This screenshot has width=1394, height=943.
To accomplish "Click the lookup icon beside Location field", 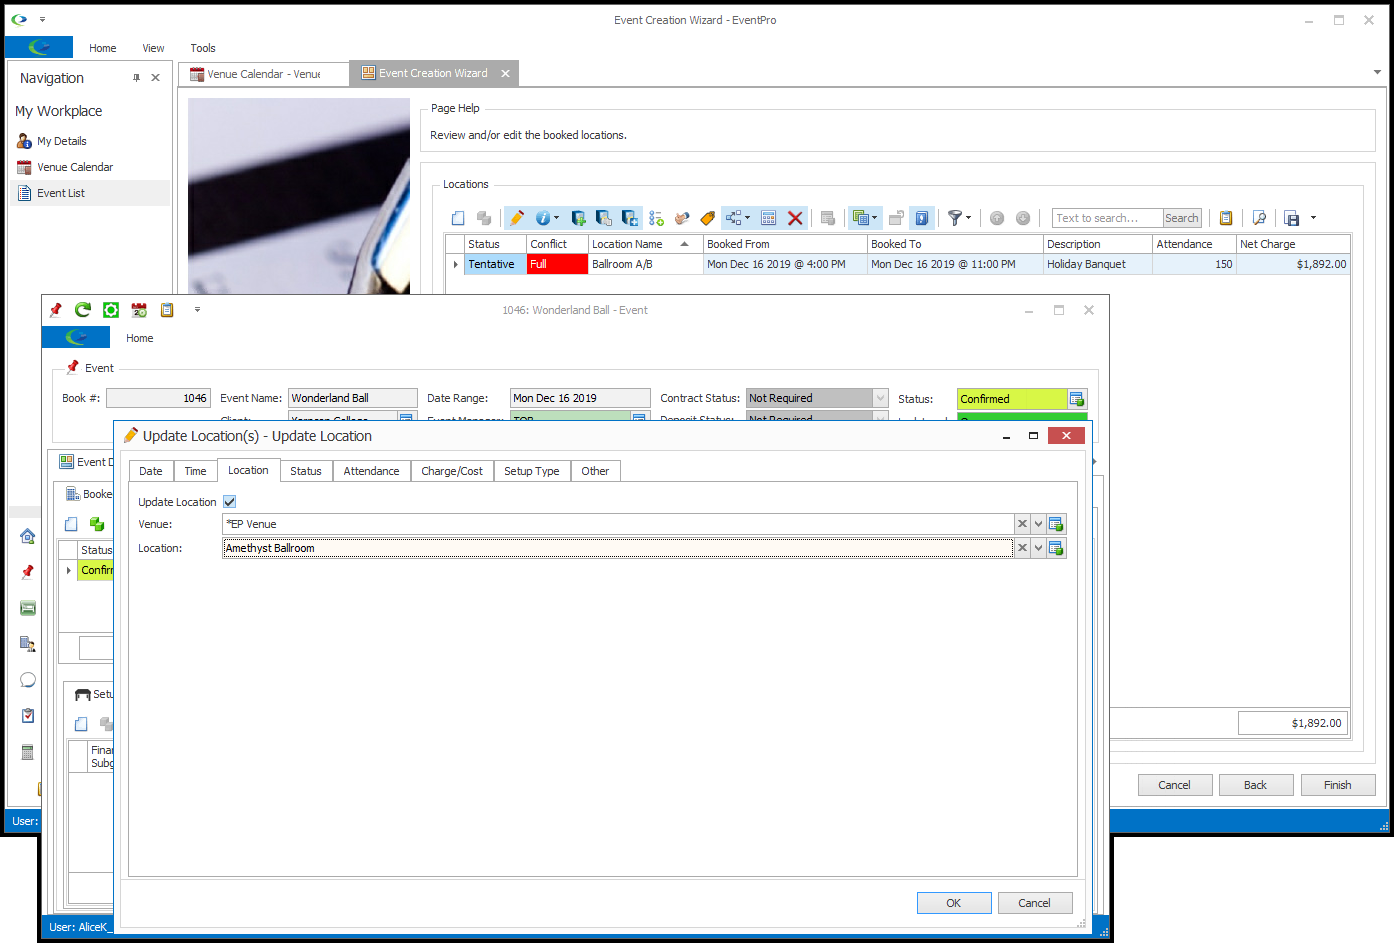I will pos(1056,548).
